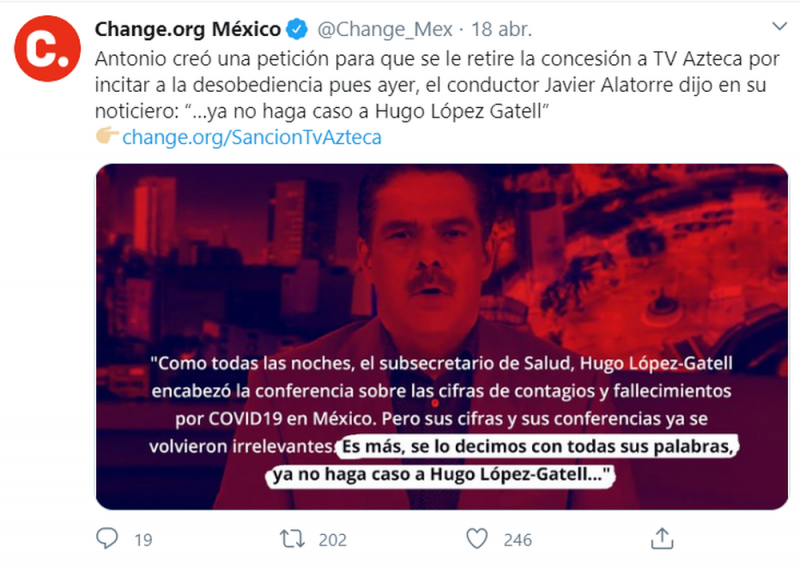The width and height of the screenshot is (800, 571).
Task: Like the tweet with the heart icon
Action: click(477, 539)
